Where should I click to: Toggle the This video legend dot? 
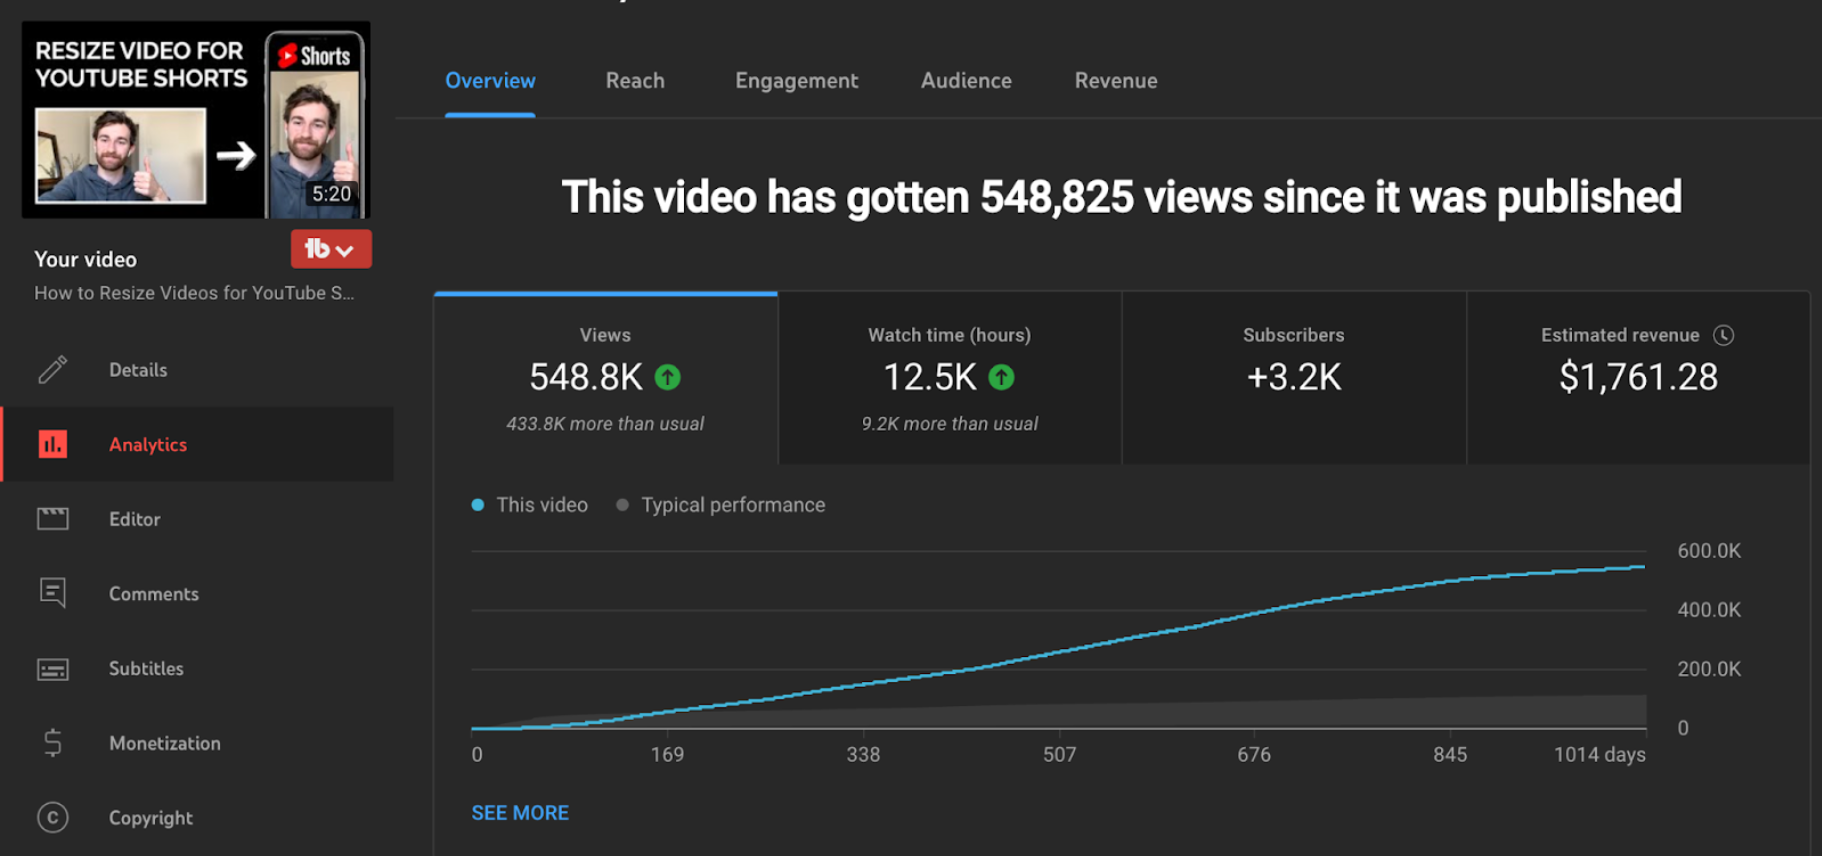pos(478,505)
